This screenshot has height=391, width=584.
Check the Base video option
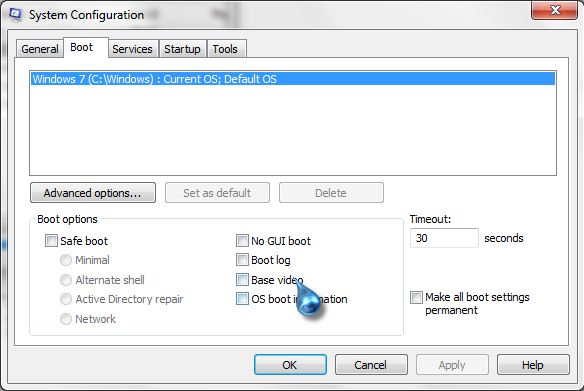point(242,280)
